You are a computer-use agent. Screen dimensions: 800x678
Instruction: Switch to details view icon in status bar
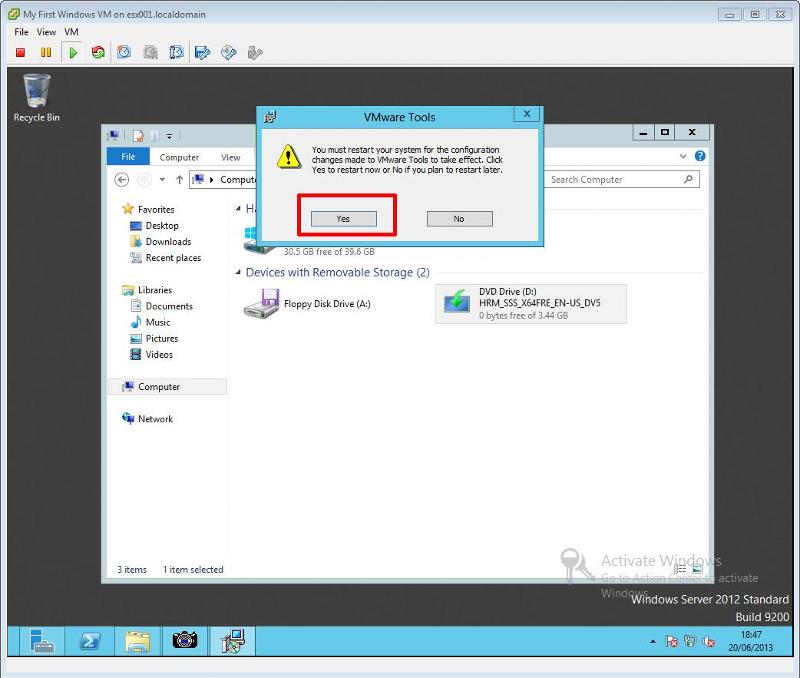pyautogui.click(x=680, y=569)
